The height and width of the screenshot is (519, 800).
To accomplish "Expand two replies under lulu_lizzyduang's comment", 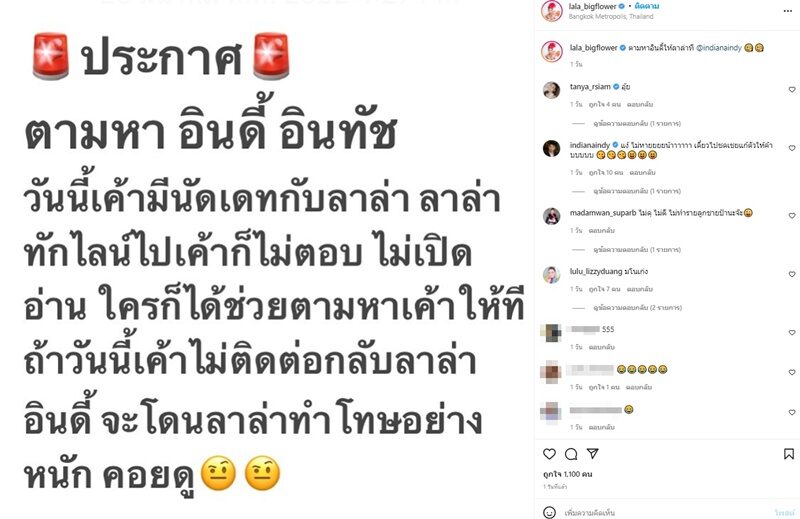I will coord(637,308).
